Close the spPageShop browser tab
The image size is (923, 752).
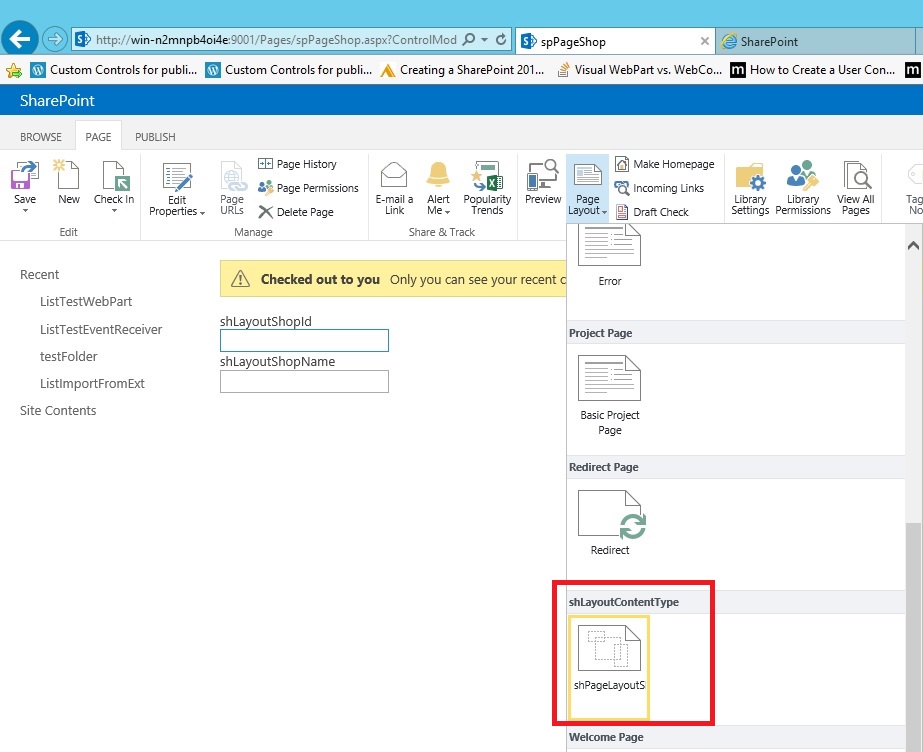click(x=705, y=41)
